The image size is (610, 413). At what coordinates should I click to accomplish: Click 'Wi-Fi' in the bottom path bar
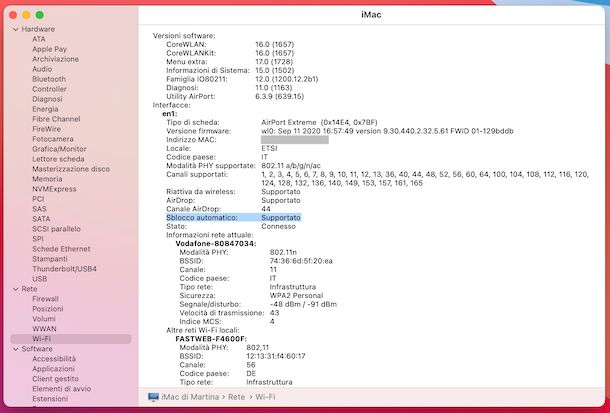[x=265, y=397]
